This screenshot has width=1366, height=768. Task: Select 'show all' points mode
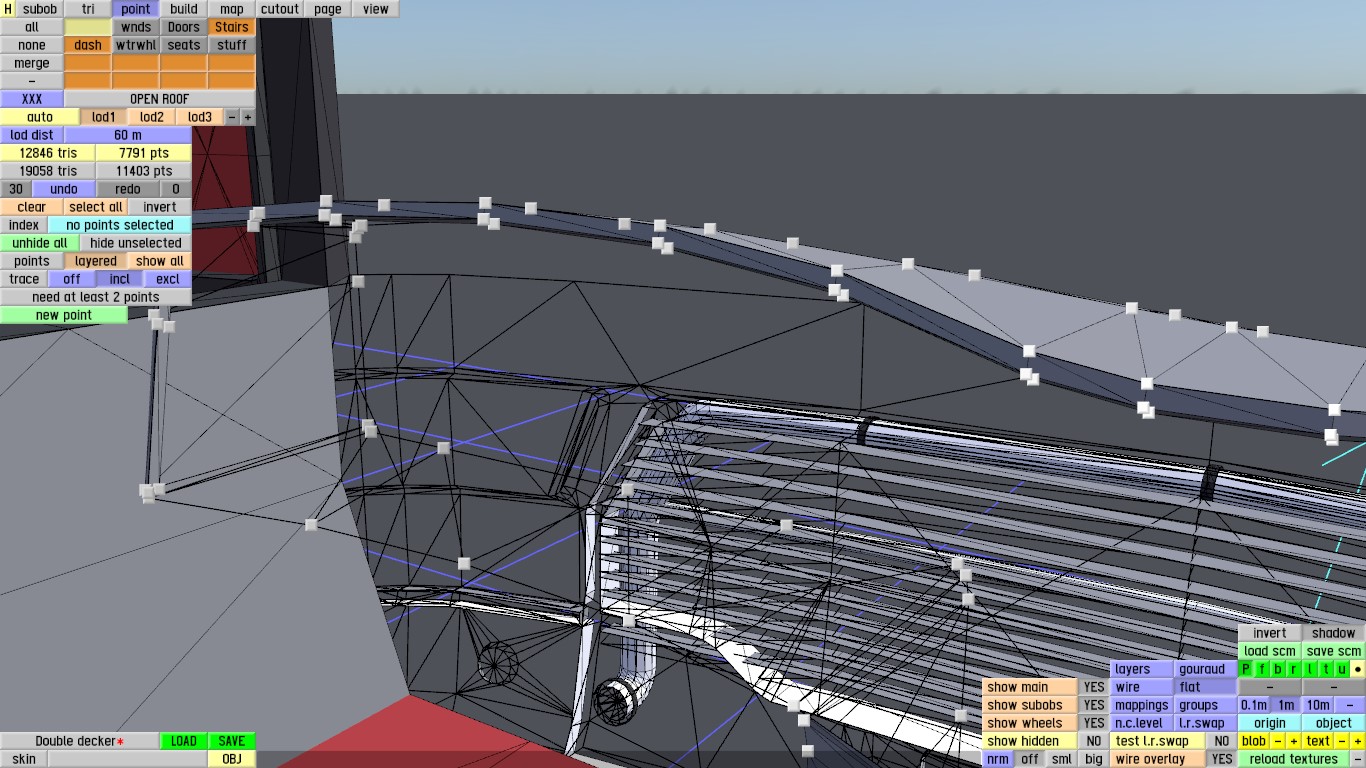pos(160,261)
